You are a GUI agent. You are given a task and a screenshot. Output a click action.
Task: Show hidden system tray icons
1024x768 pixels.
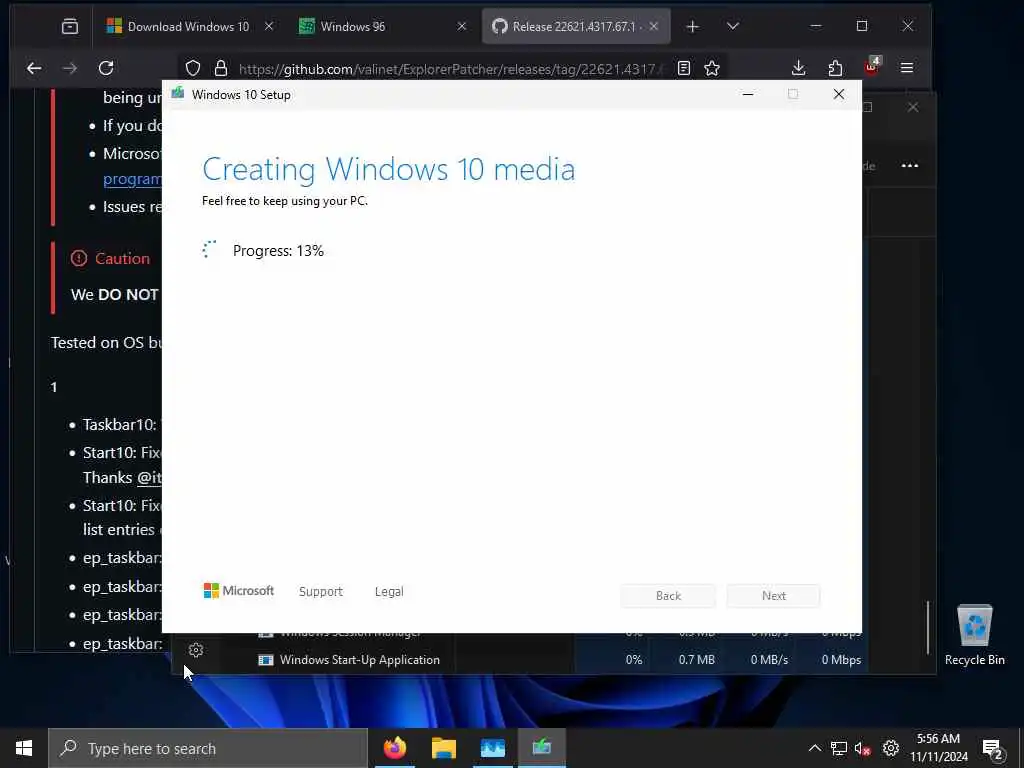pyautogui.click(x=814, y=748)
